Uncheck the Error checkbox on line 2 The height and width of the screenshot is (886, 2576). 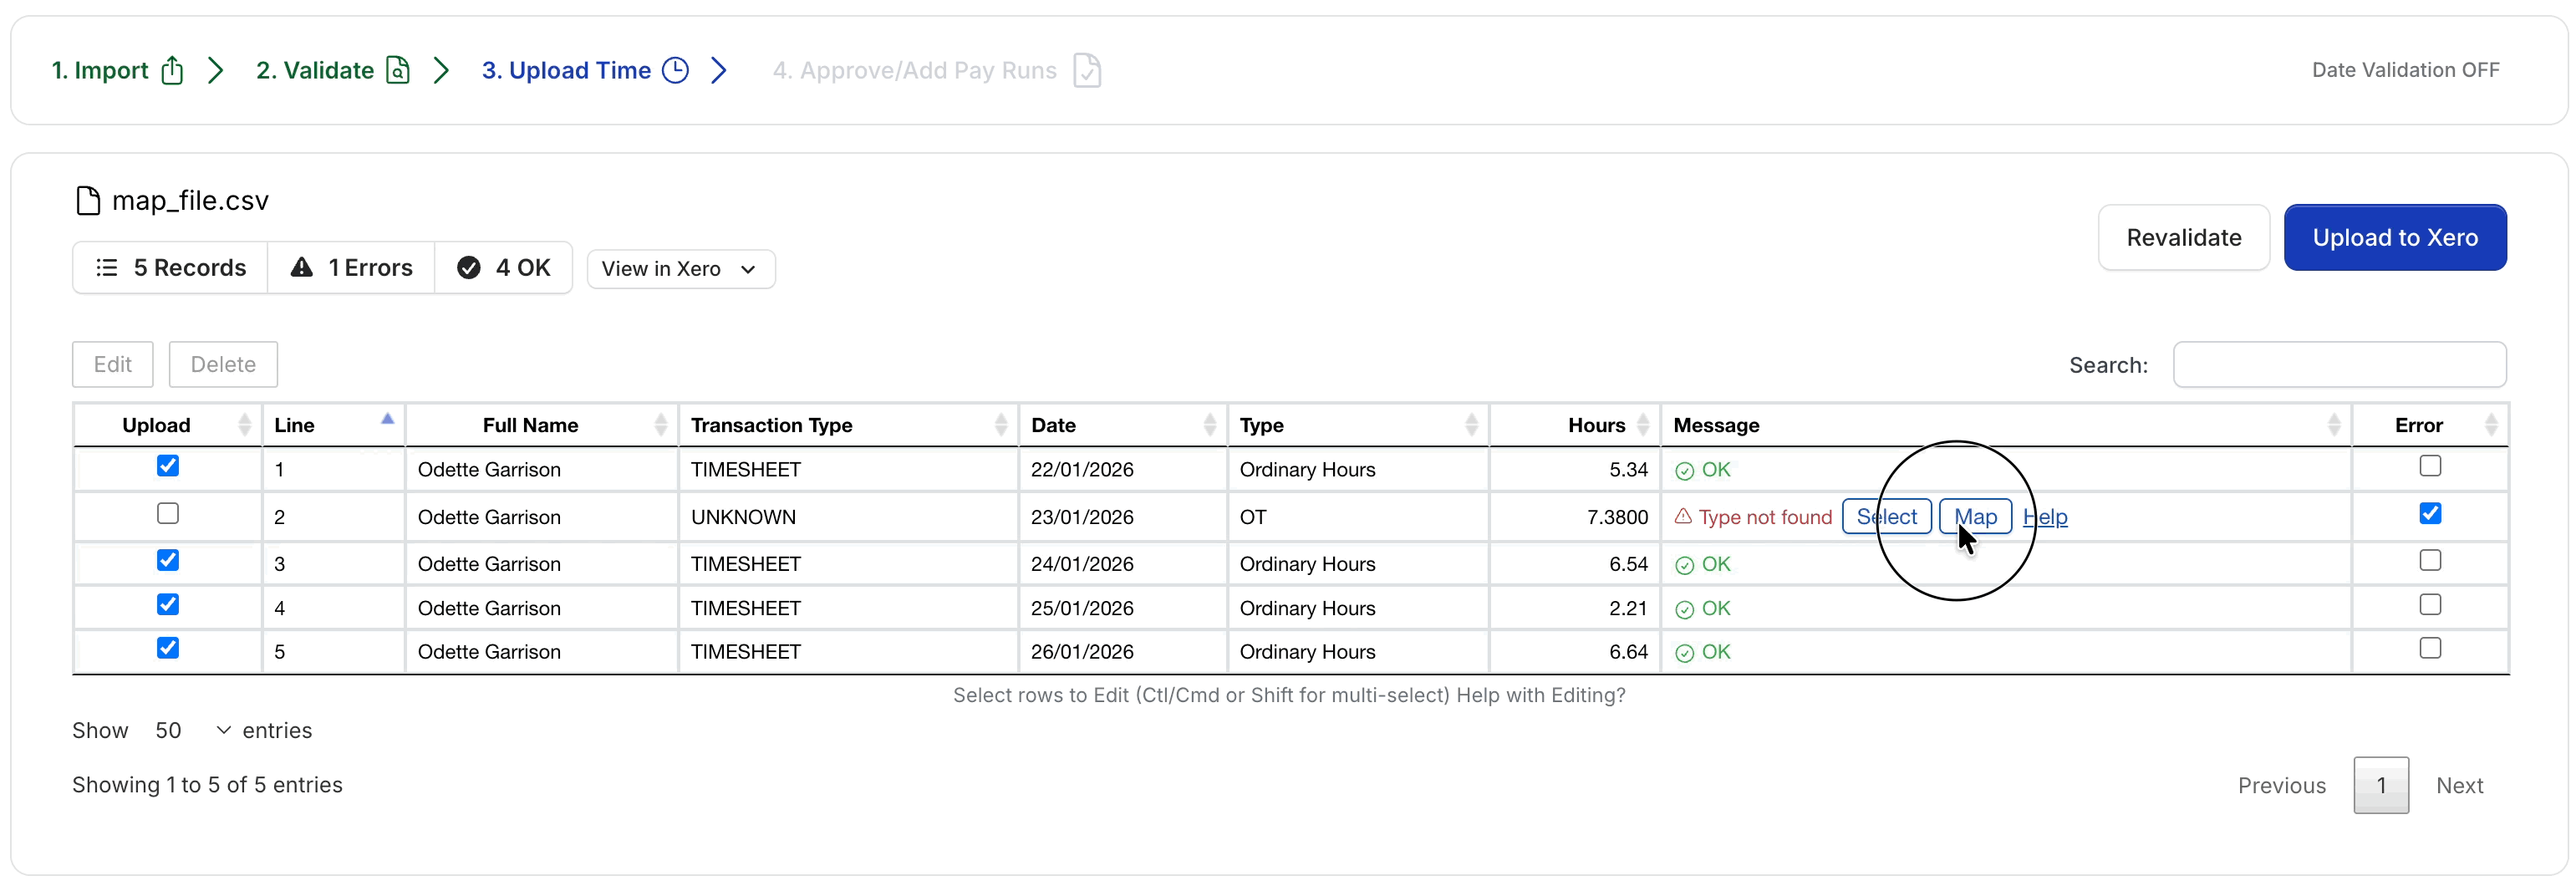click(x=2429, y=514)
